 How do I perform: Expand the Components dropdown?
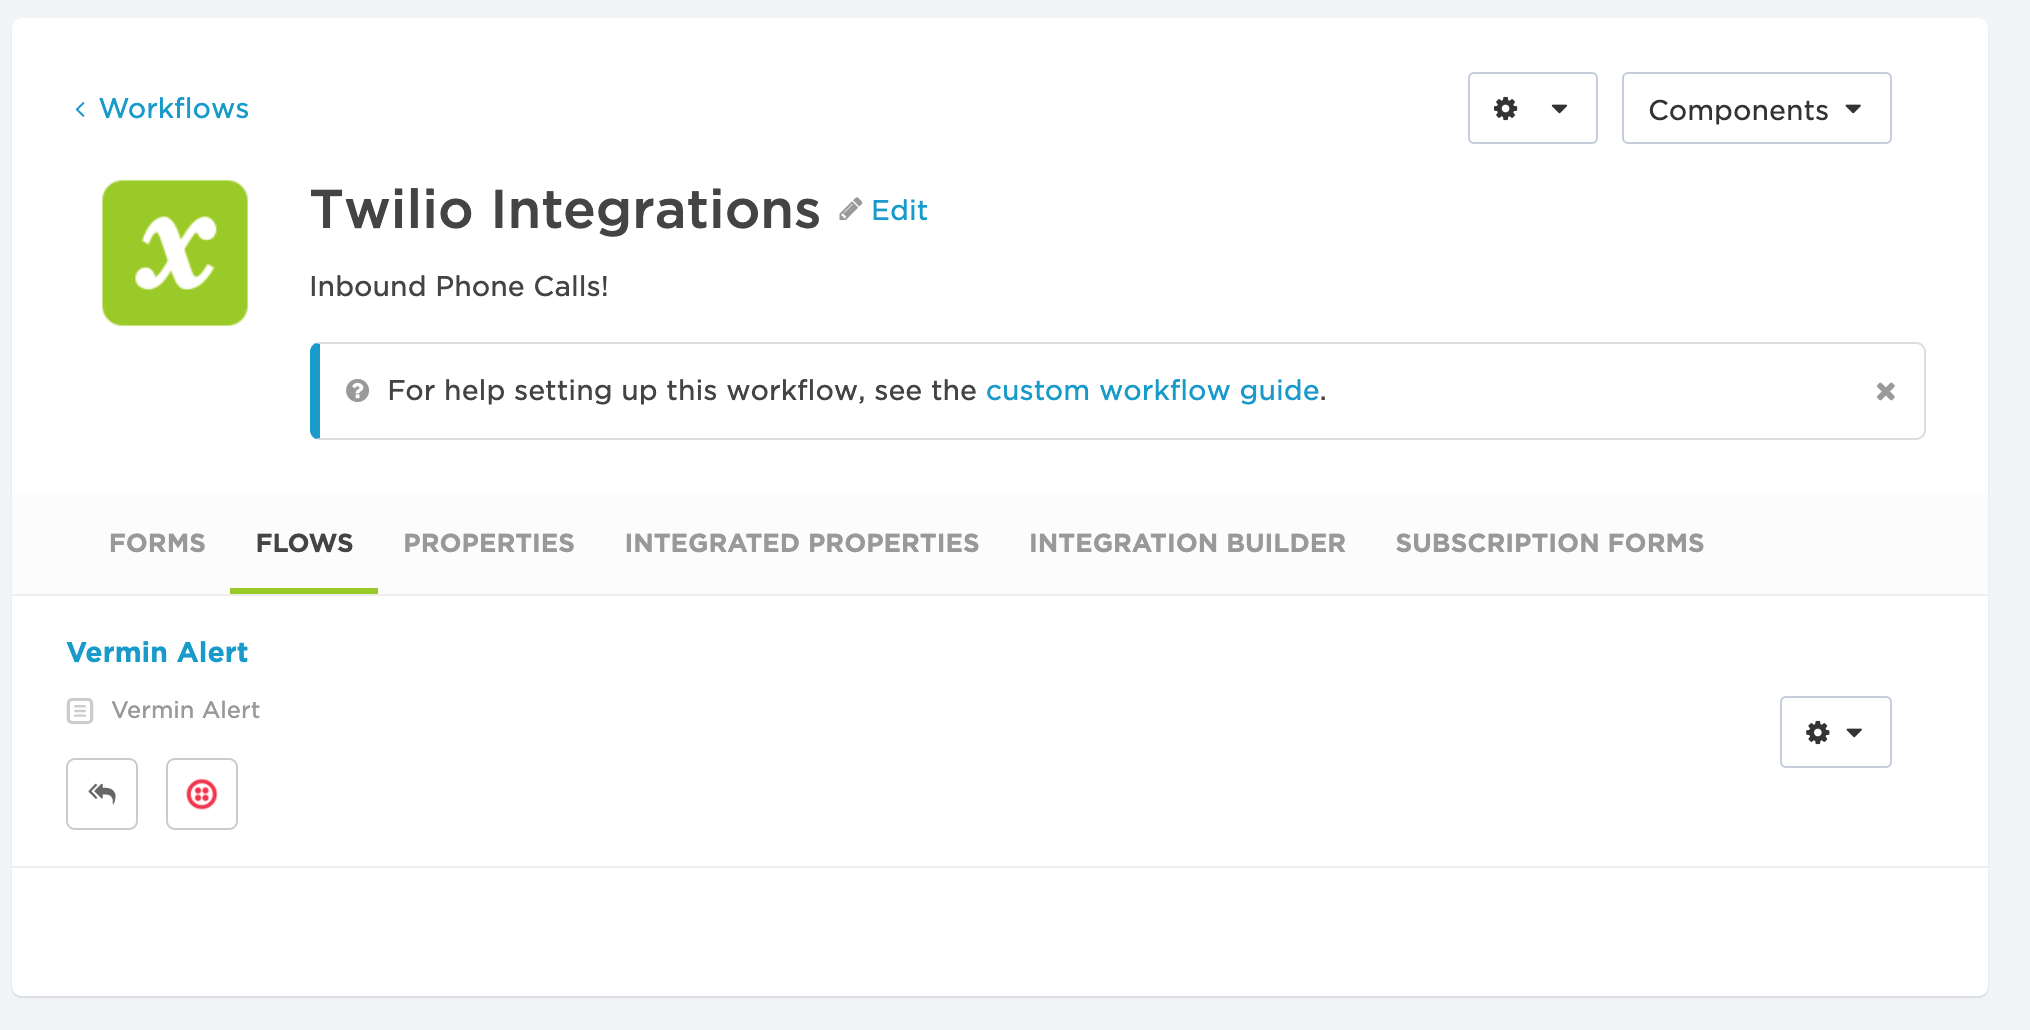(x=1756, y=108)
